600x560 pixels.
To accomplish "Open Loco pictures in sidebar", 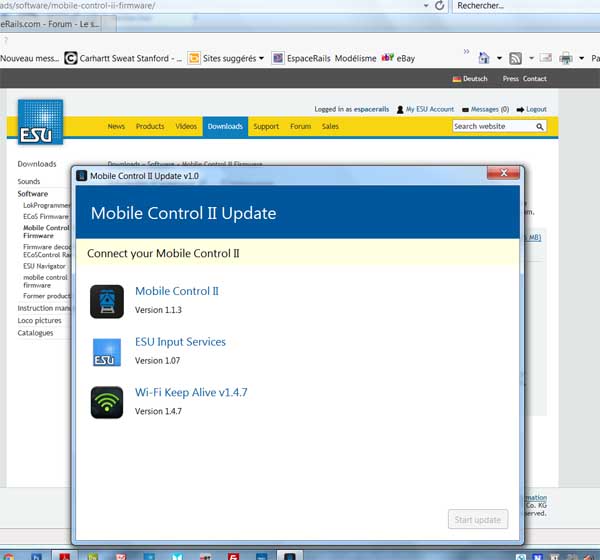I will click(x=39, y=320).
